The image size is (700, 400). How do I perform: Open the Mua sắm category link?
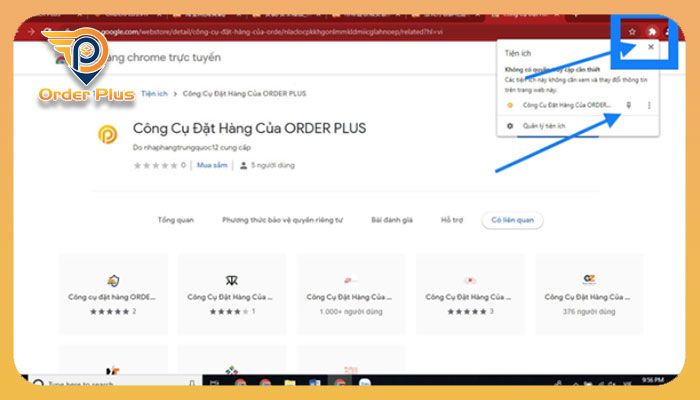tap(212, 165)
